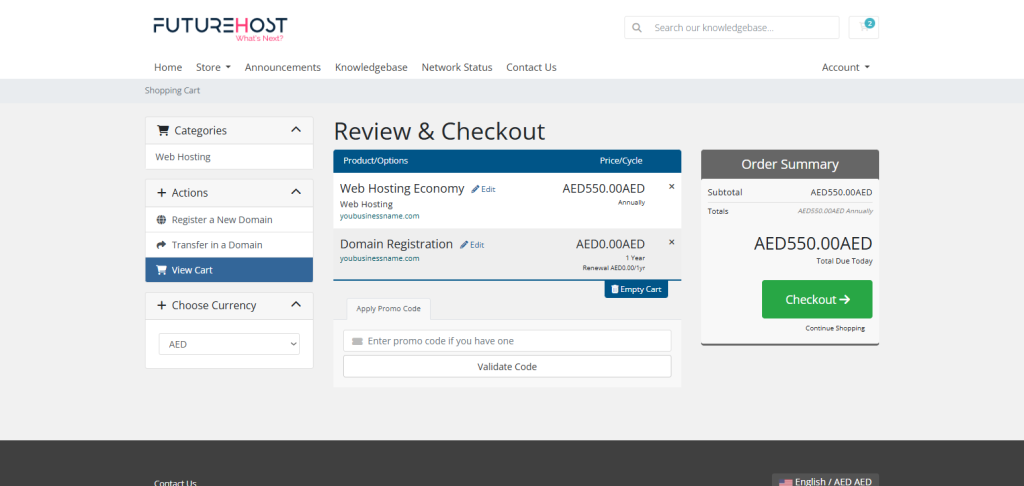Click the globe icon beside Register a New Domain
This screenshot has width=1024, height=486.
tap(161, 220)
